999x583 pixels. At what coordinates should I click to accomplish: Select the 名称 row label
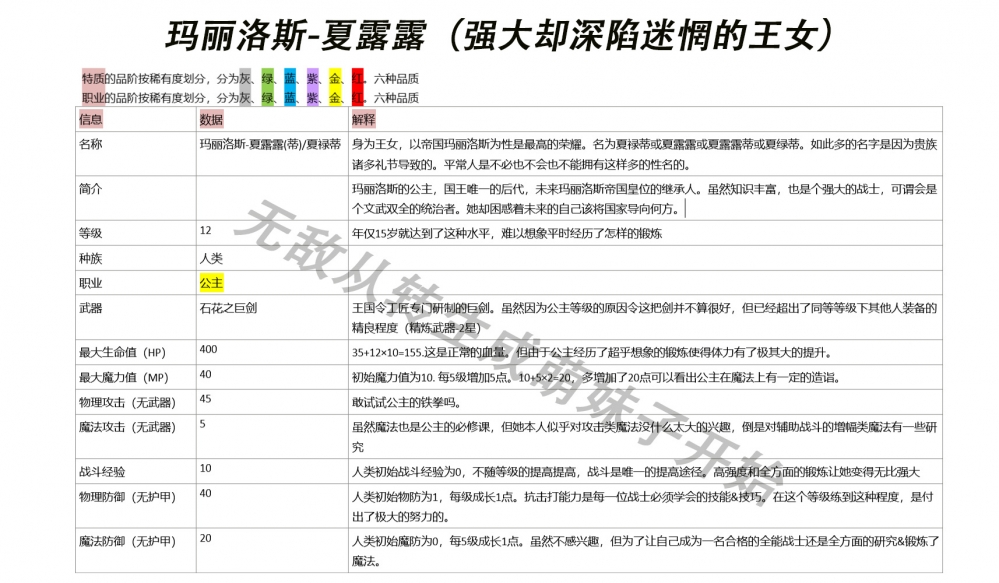[91, 143]
